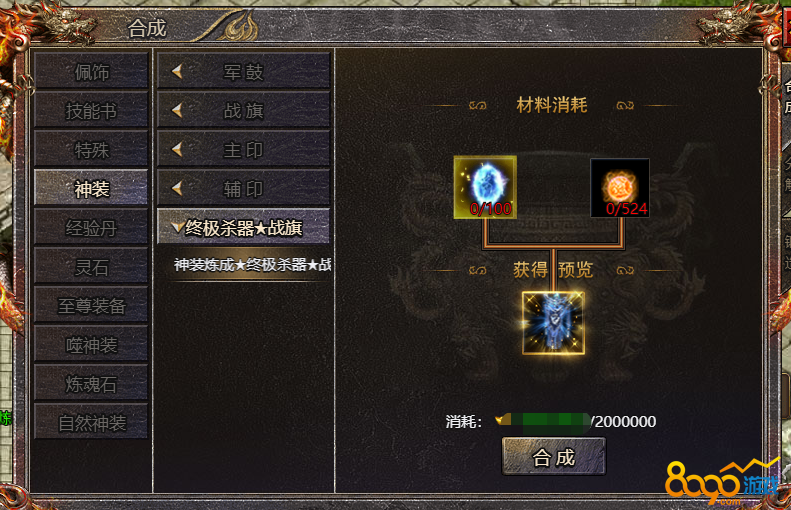Image resolution: width=791 pixels, height=510 pixels.
Task: Select the 灵石 tab
Action: tap(91, 267)
